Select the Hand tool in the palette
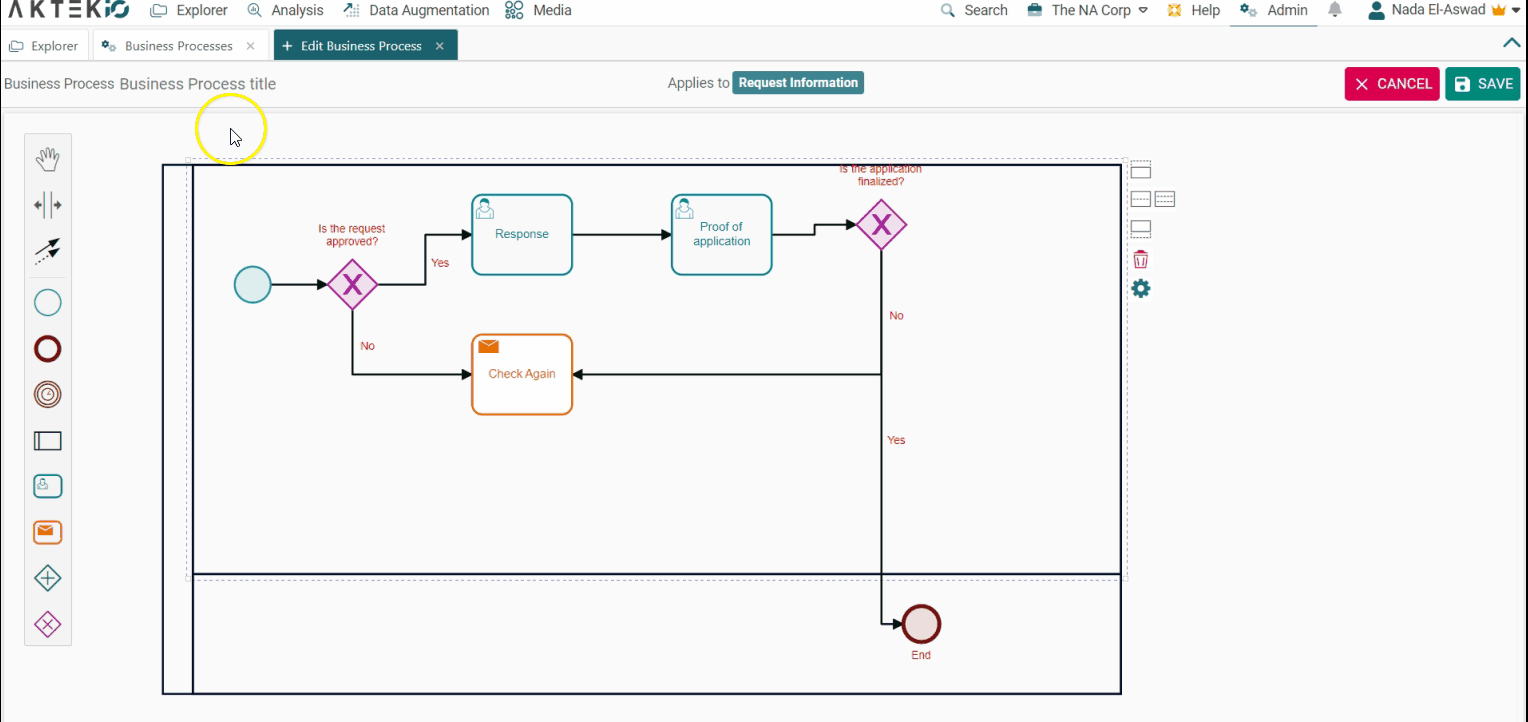This screenshot has height=722, width=1528. [x=47, y=158]
